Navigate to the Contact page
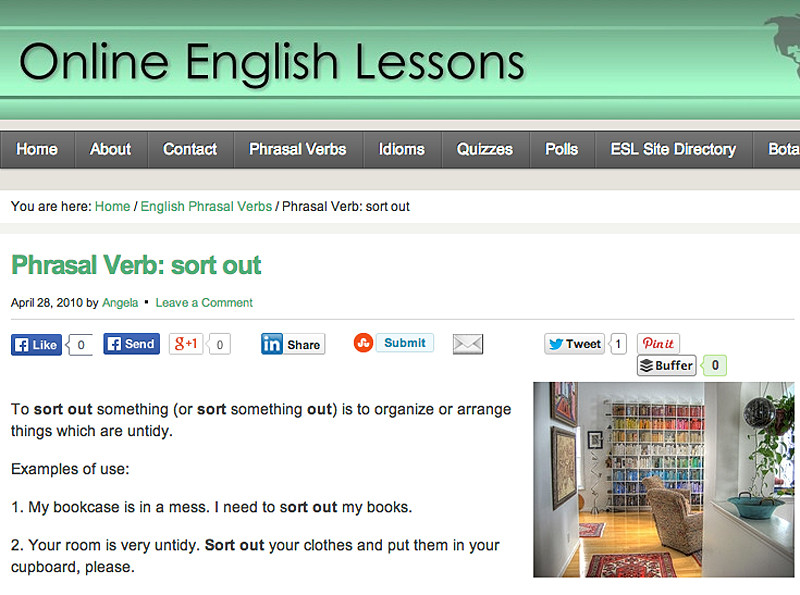The height and width of the screenshot is (595, 800). click(x=190, y=150)
